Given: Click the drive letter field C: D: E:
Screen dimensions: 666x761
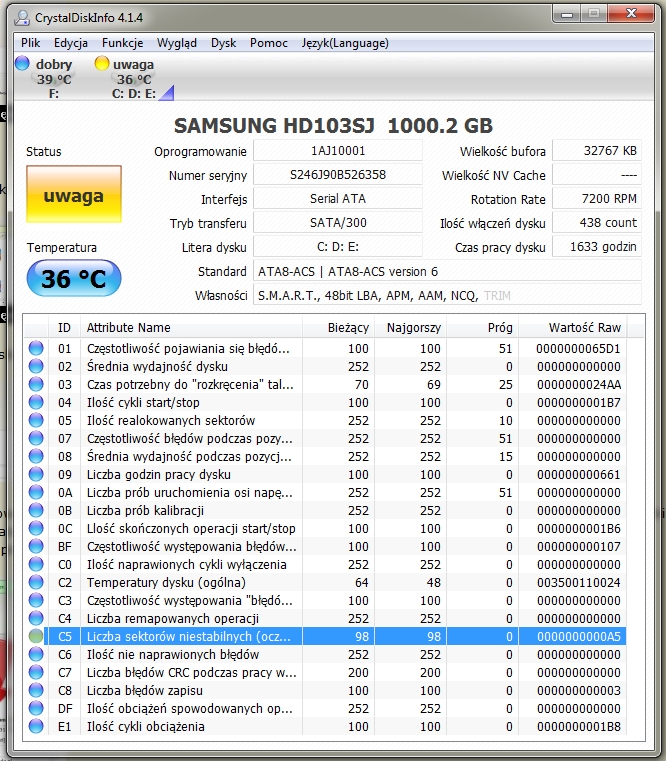Looking at the screenshot, I should pyautogui.click(x=338, y=247).
